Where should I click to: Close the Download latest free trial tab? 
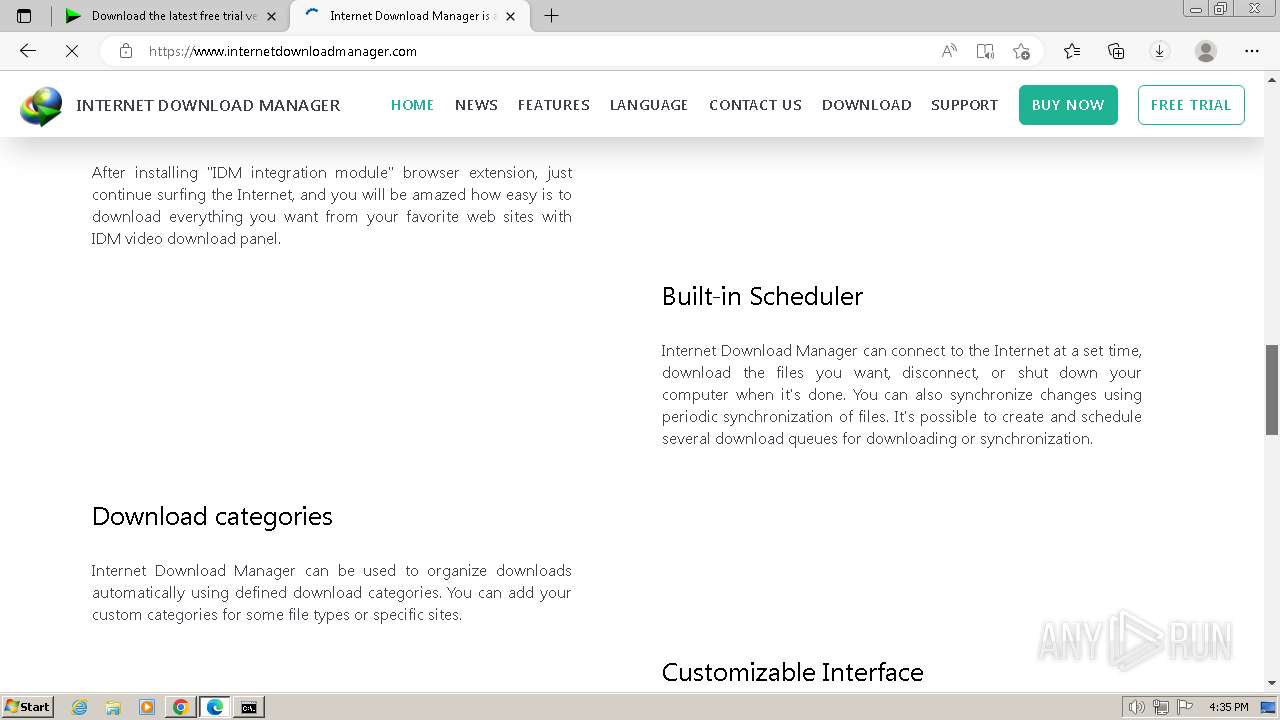[x=271, y=16]
